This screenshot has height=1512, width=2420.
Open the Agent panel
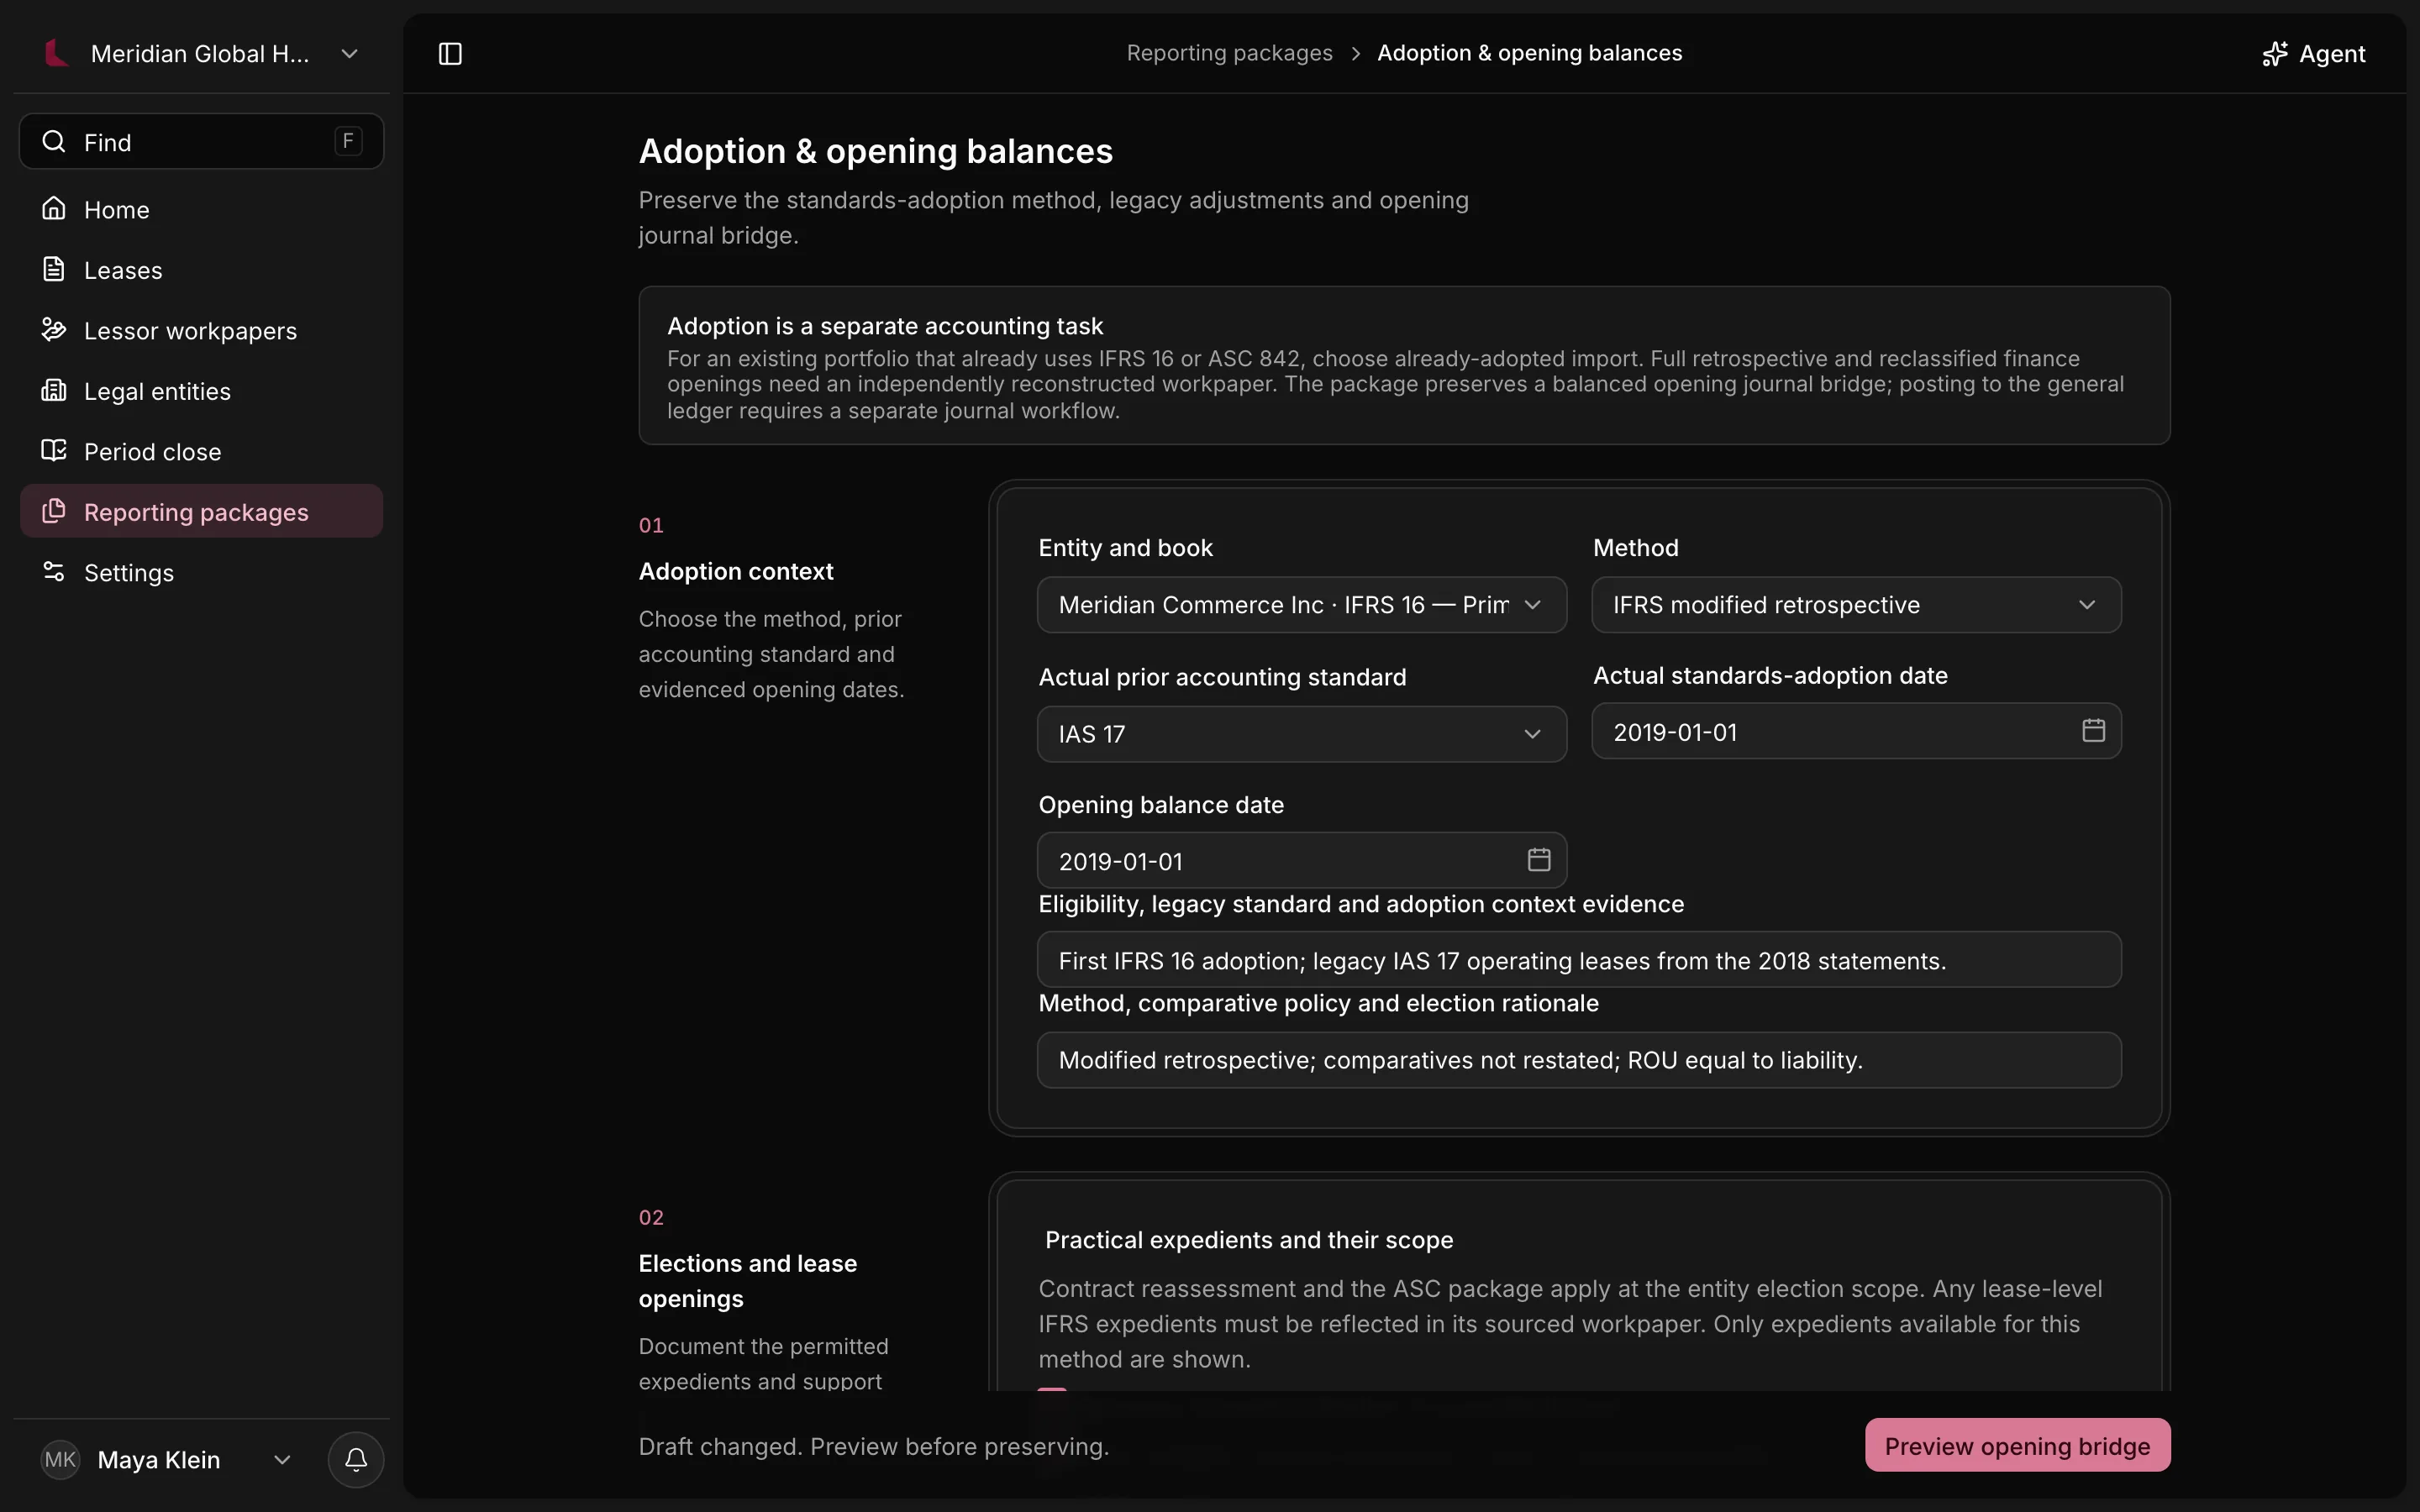(x=2314, y=54)
